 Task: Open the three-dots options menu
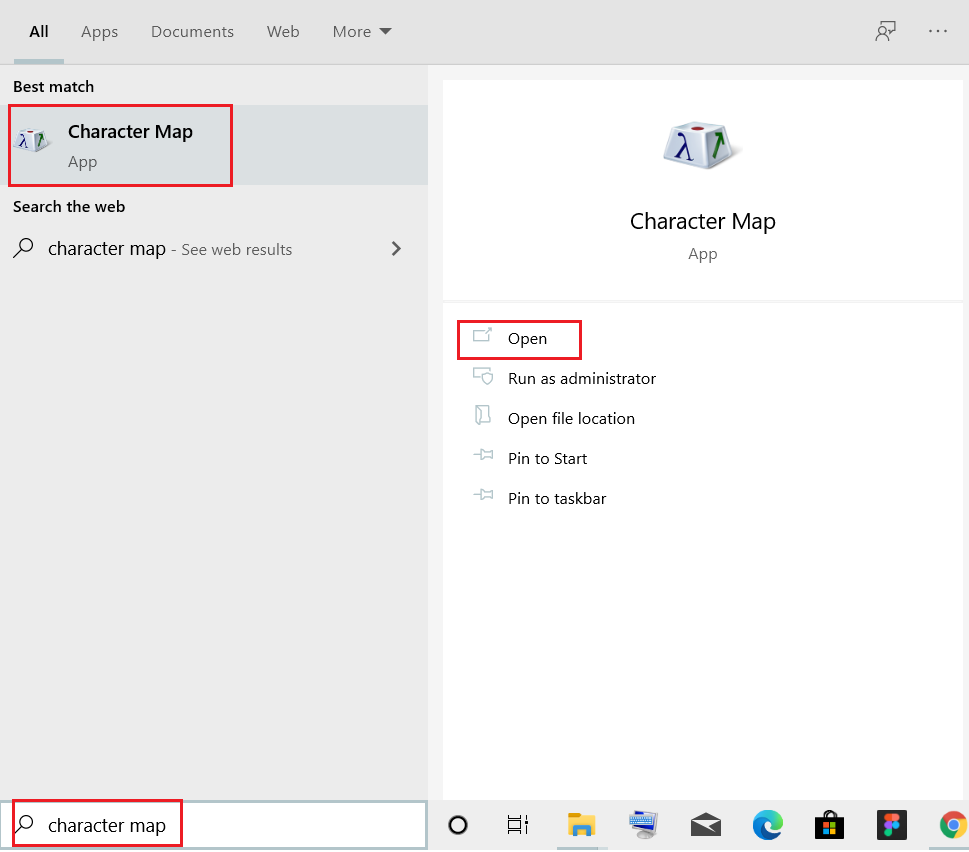937,31
